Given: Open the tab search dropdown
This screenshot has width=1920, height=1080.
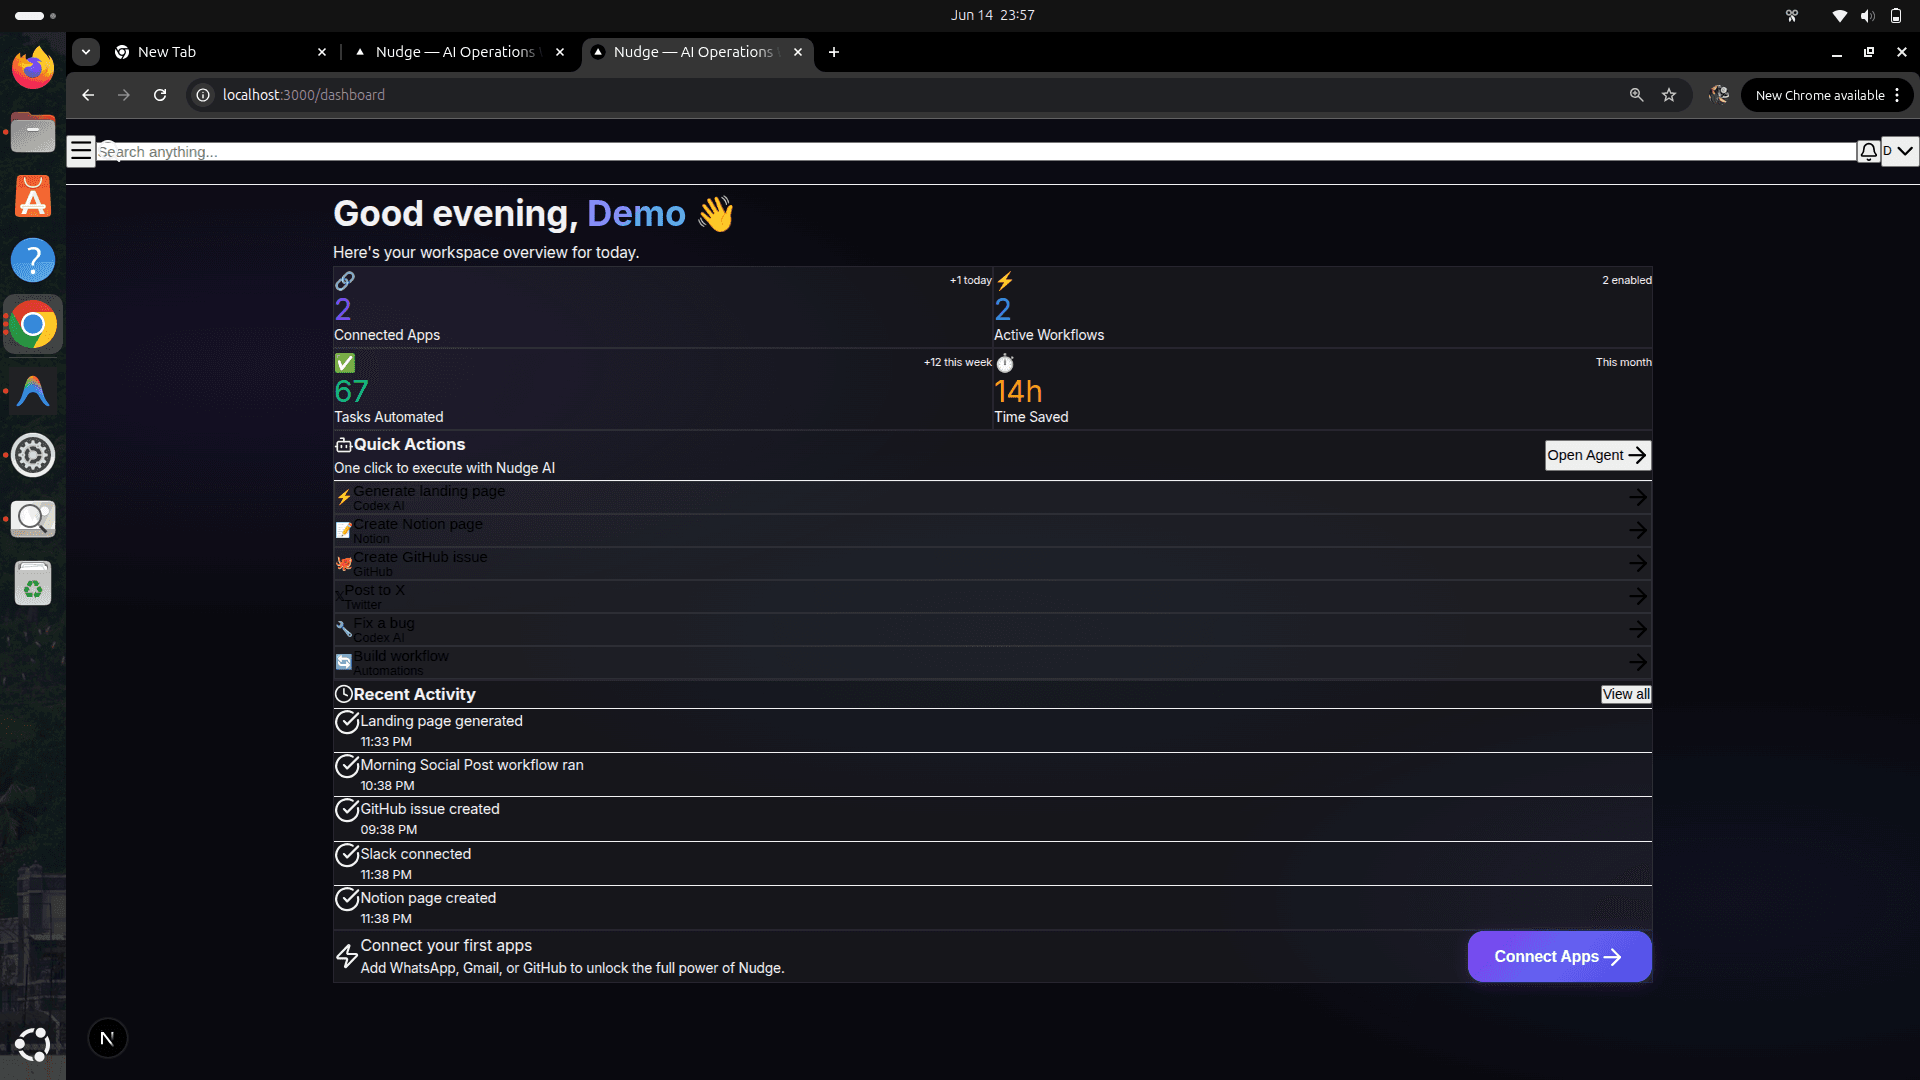Looking at the screenshot, I should tap(86, 52).
